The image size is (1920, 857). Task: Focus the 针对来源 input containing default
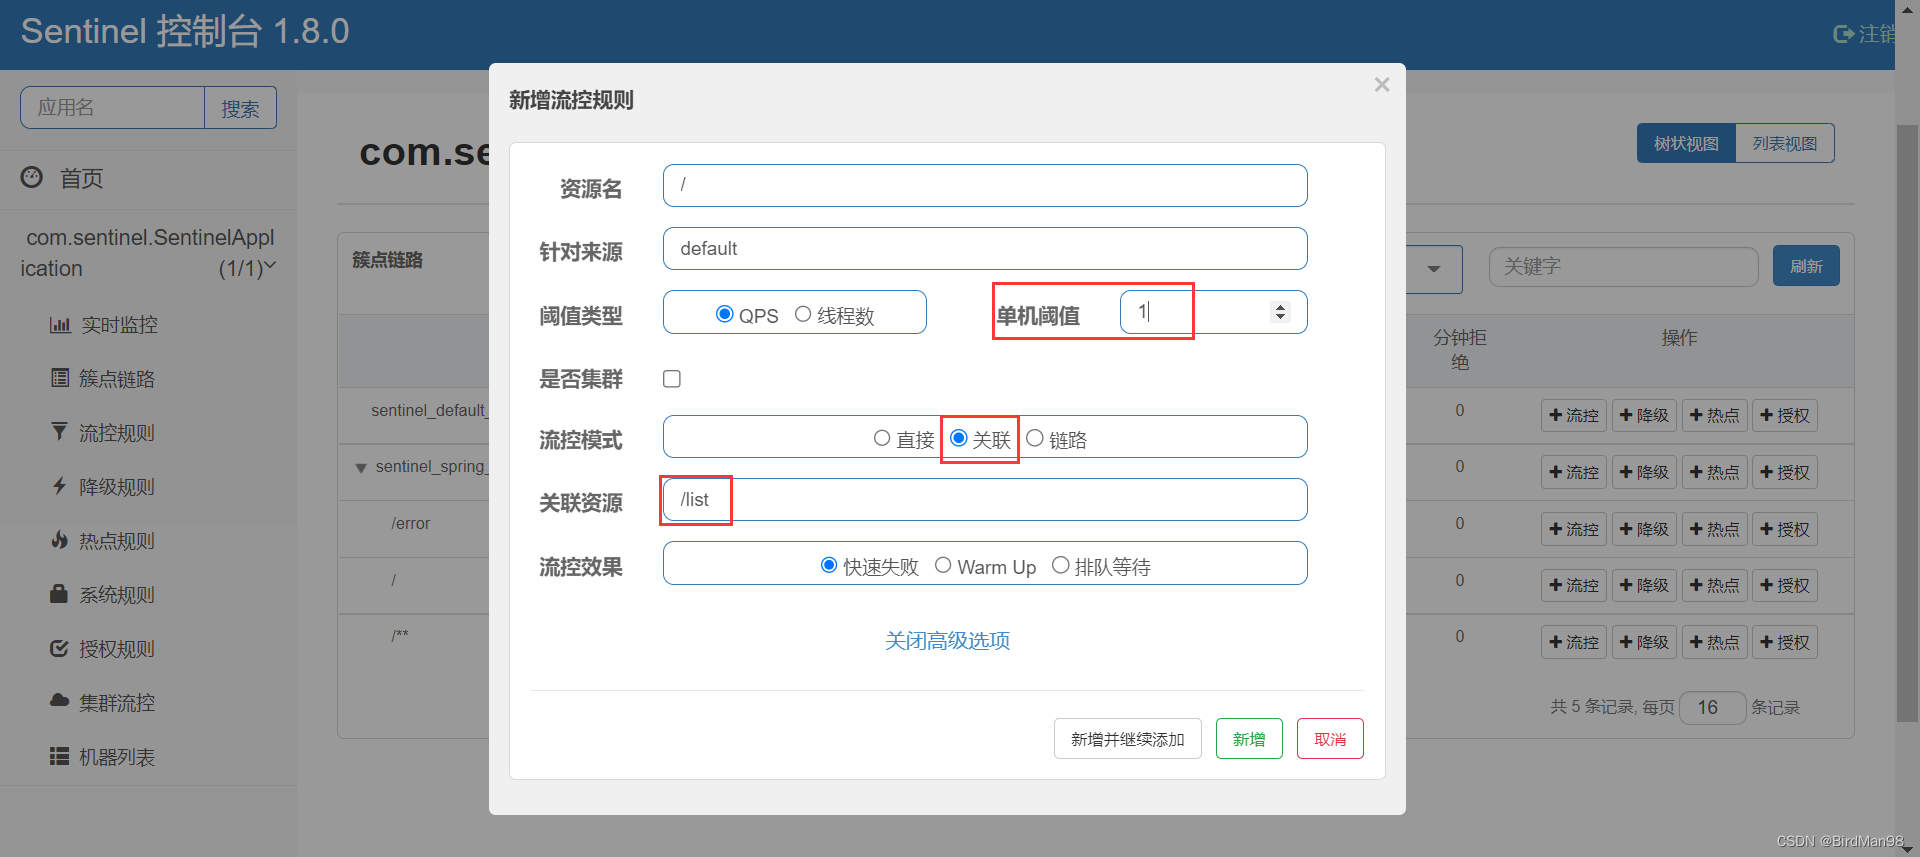985,248
